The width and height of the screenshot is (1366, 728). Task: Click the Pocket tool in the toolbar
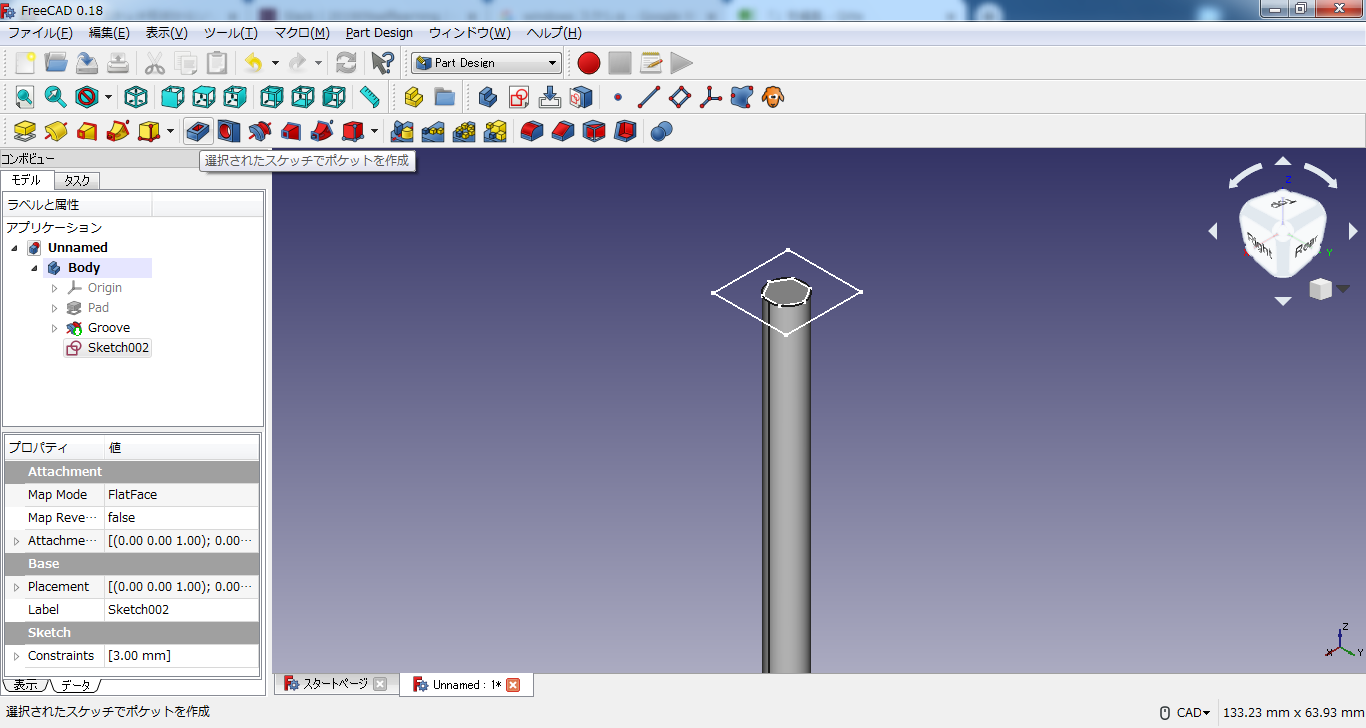198,131
